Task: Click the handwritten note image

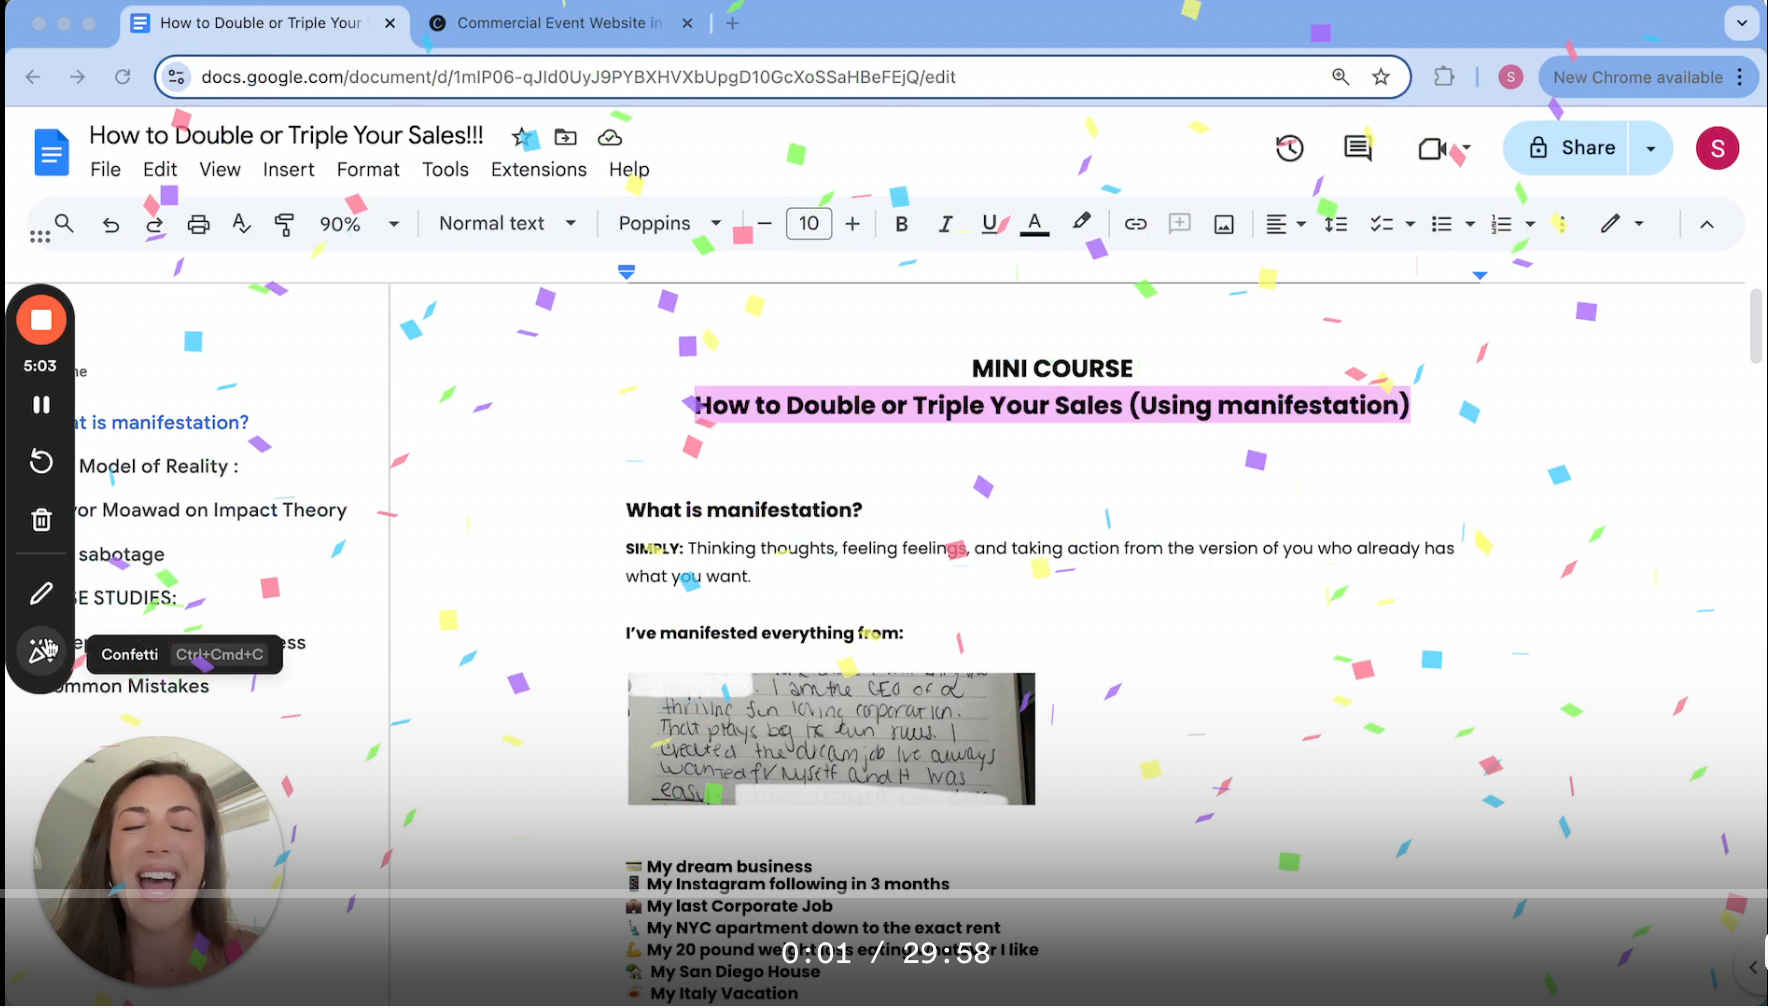Action: [x=831, y=739]
